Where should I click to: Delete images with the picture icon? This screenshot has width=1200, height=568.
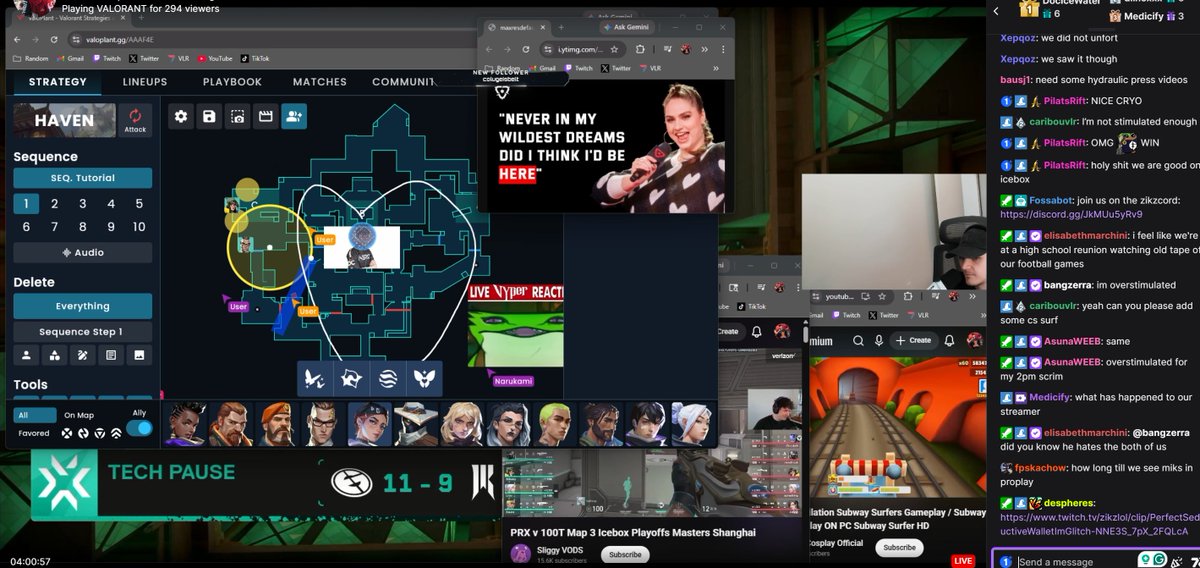coord(139,355)
